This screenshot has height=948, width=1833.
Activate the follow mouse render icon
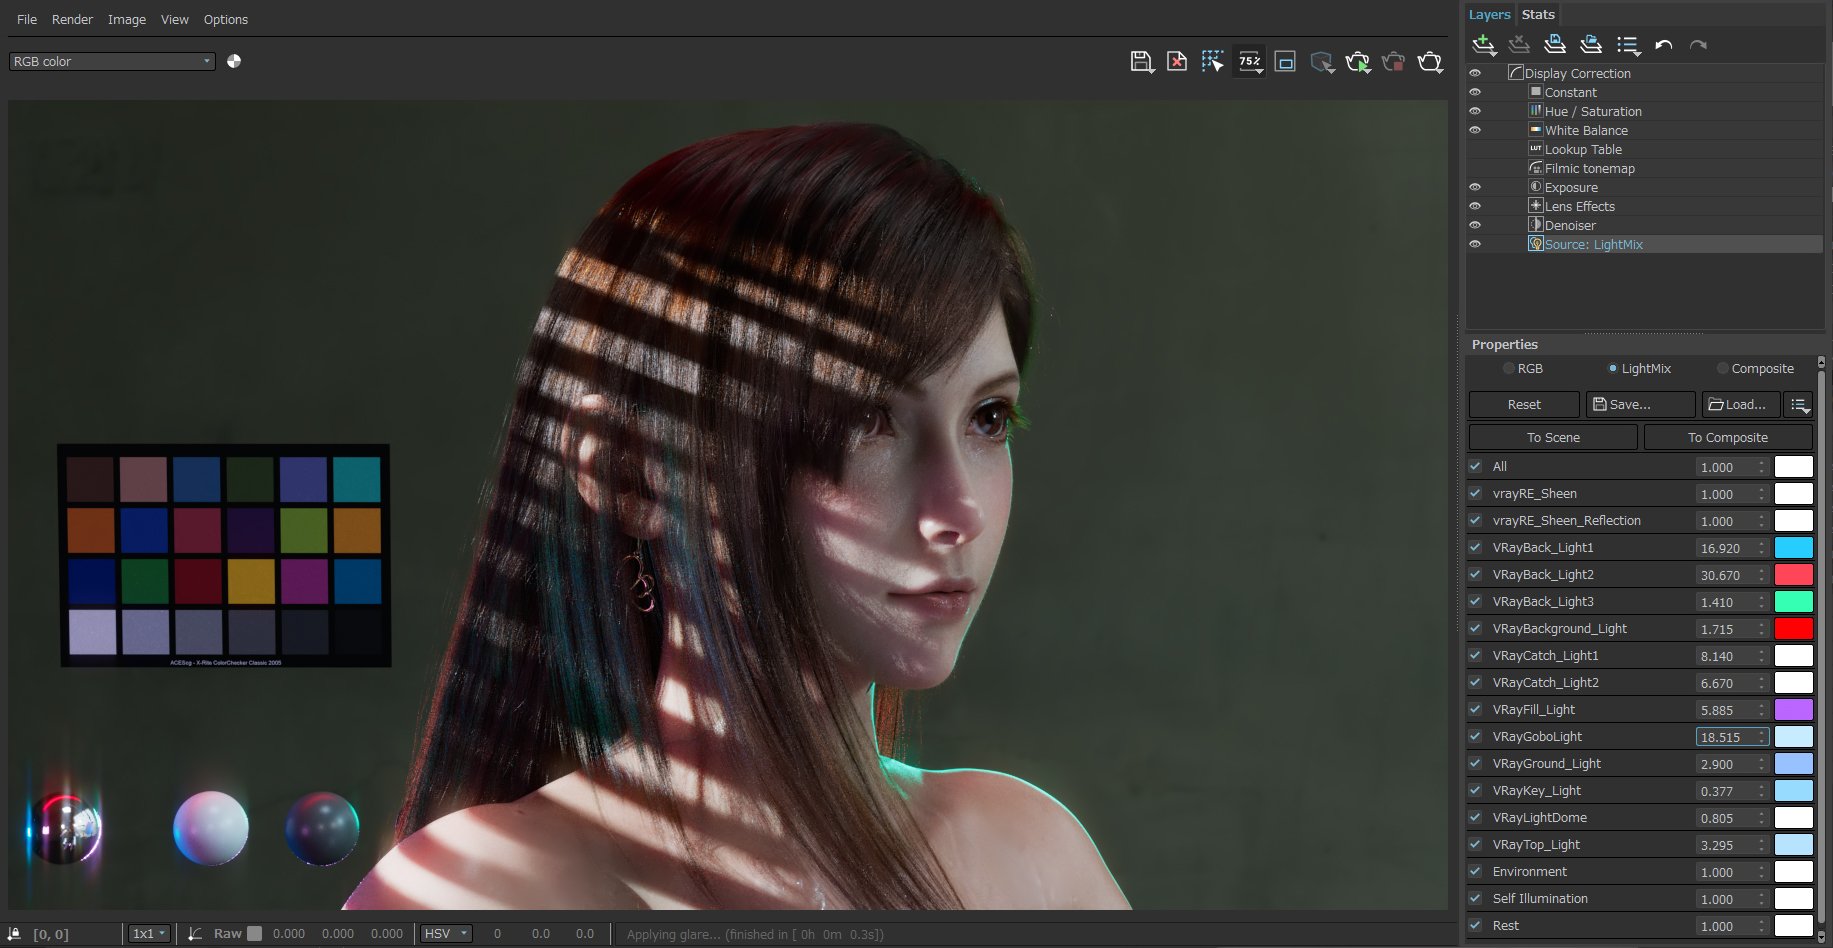pos(1213,62)
